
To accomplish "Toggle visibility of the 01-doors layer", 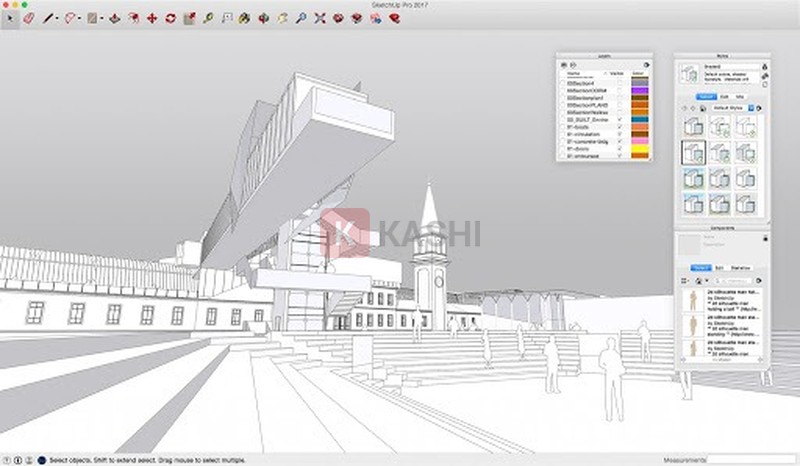I will click(x=620, y=149).
